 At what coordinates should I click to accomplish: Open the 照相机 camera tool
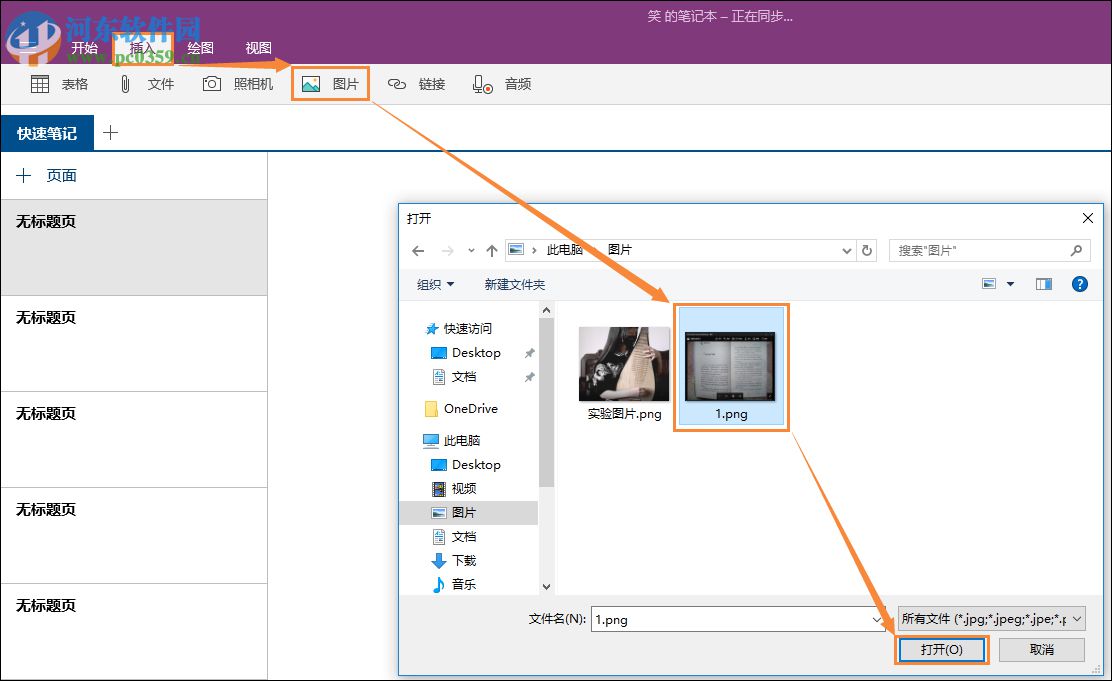[211, 84]
